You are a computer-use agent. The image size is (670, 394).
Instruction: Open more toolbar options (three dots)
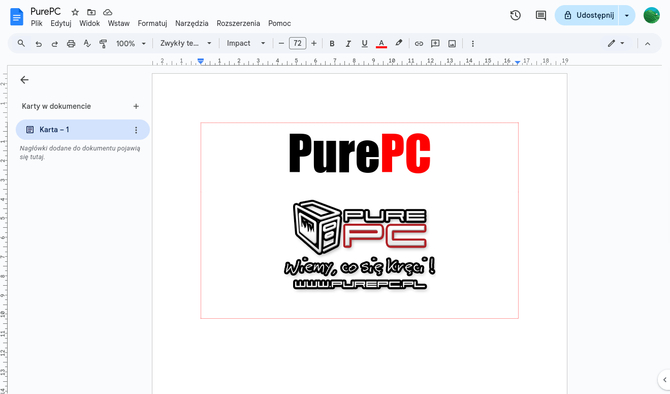(473, 44)
